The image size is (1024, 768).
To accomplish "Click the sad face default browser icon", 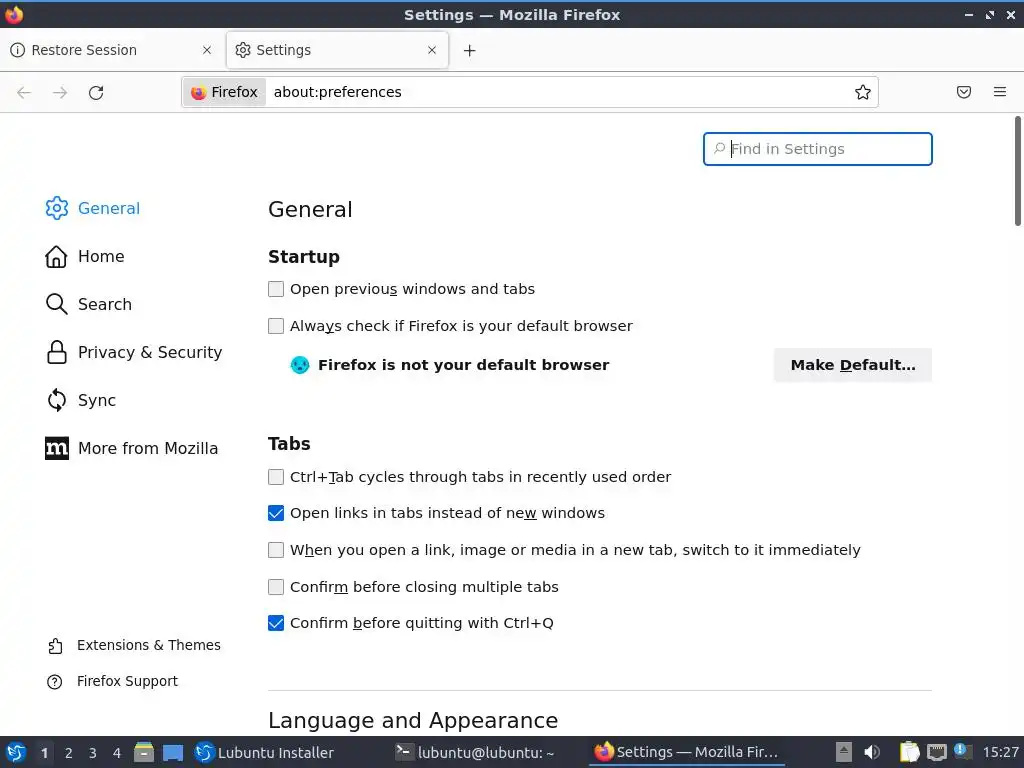I will coord(300,365).
